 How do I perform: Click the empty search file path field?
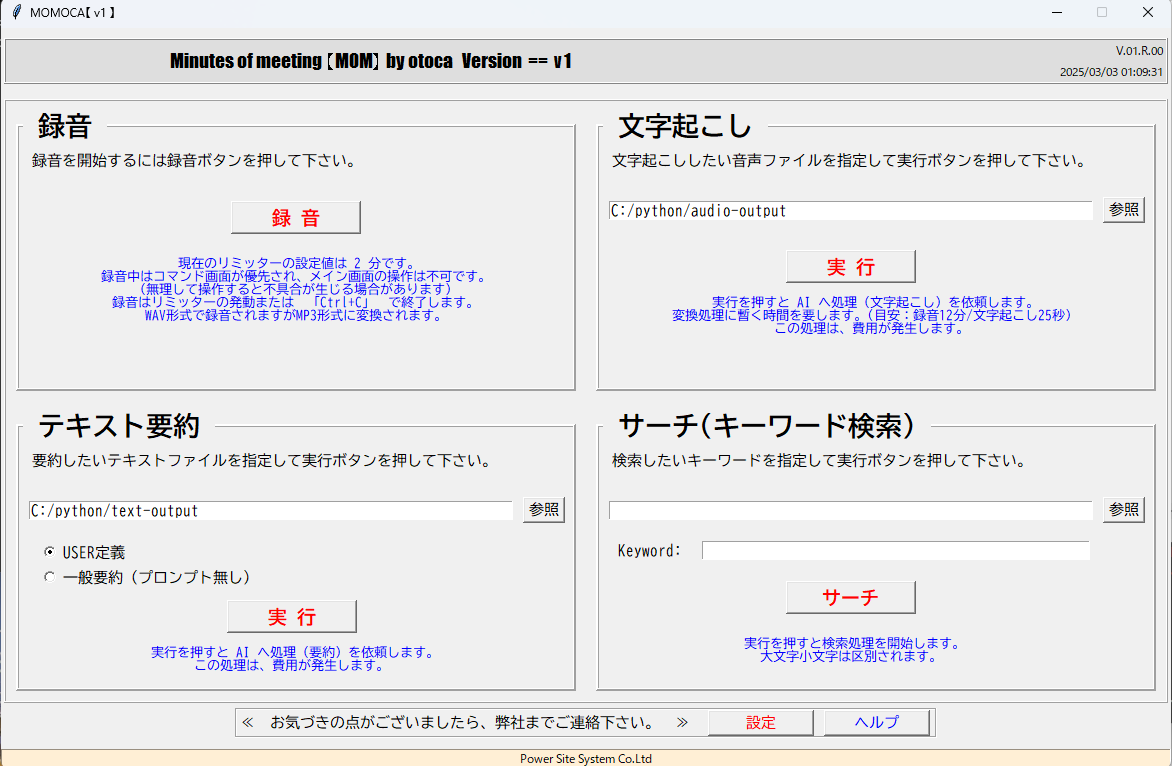pos(850,510)
